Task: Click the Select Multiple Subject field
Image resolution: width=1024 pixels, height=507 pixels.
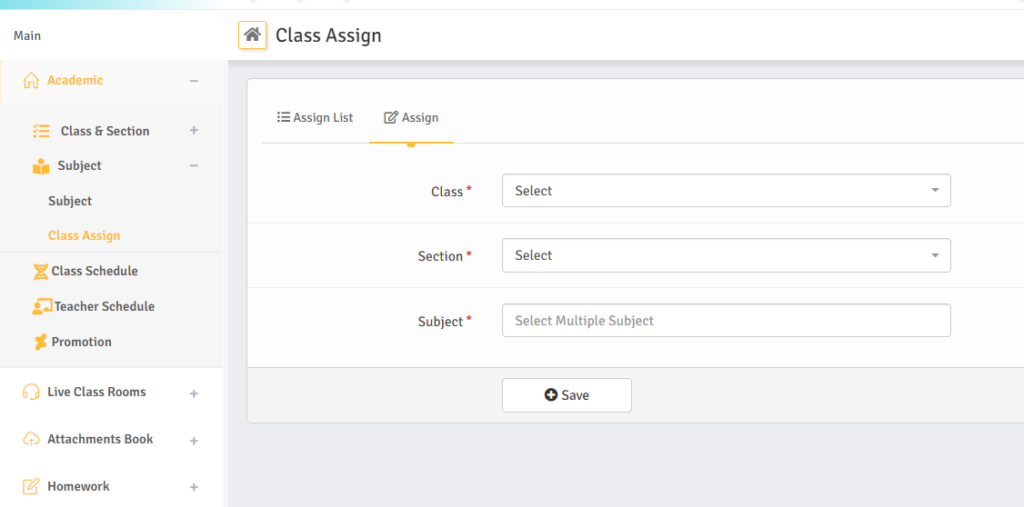Action: (725, 321)
